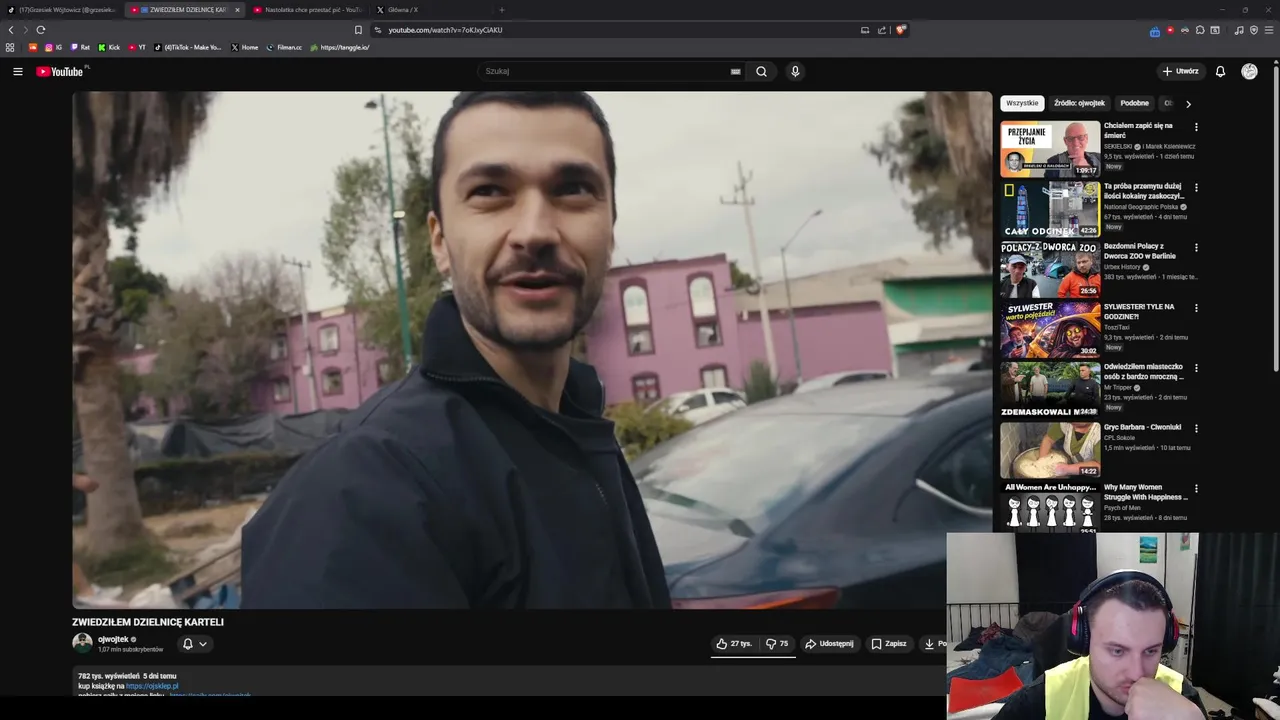Open YouTube notifications bell

click(1220, 71)
